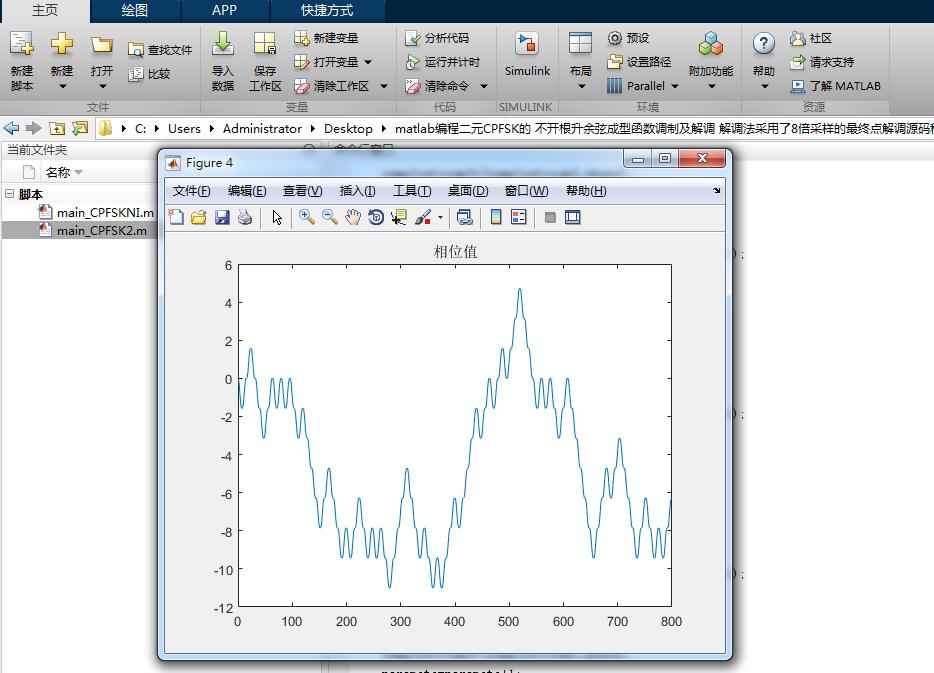Viewport: 934px width, 673px height.
Task: Open the 编辑(E) menu in Figure 4
Action: 247,191
